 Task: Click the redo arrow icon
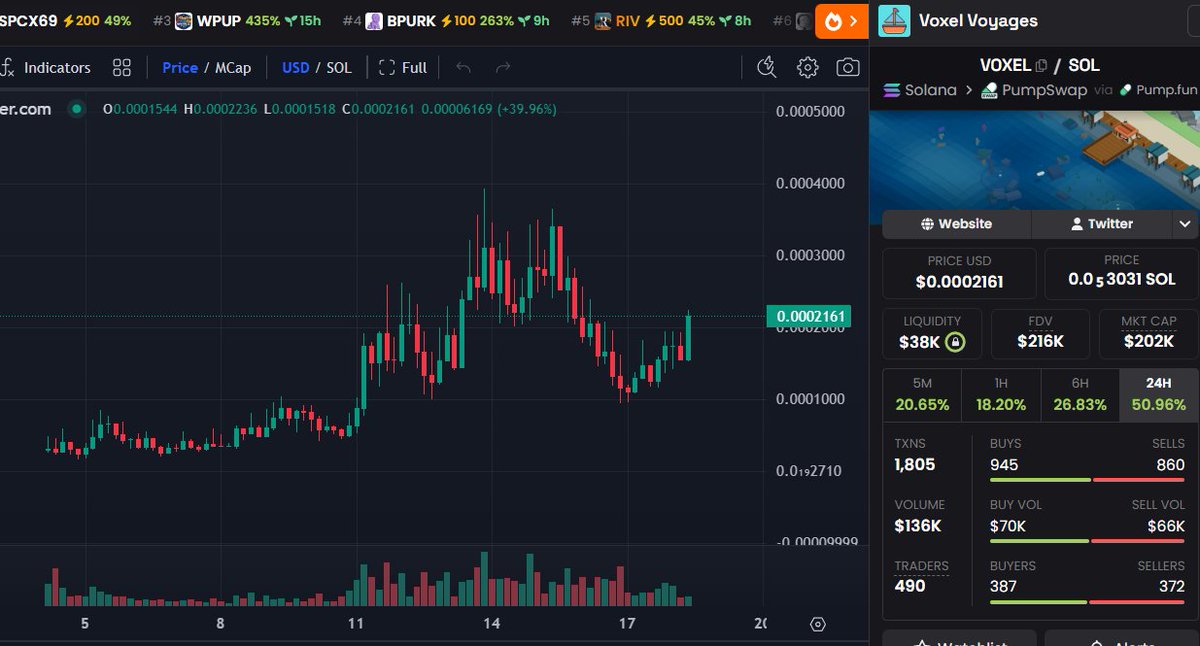(503, 68)
